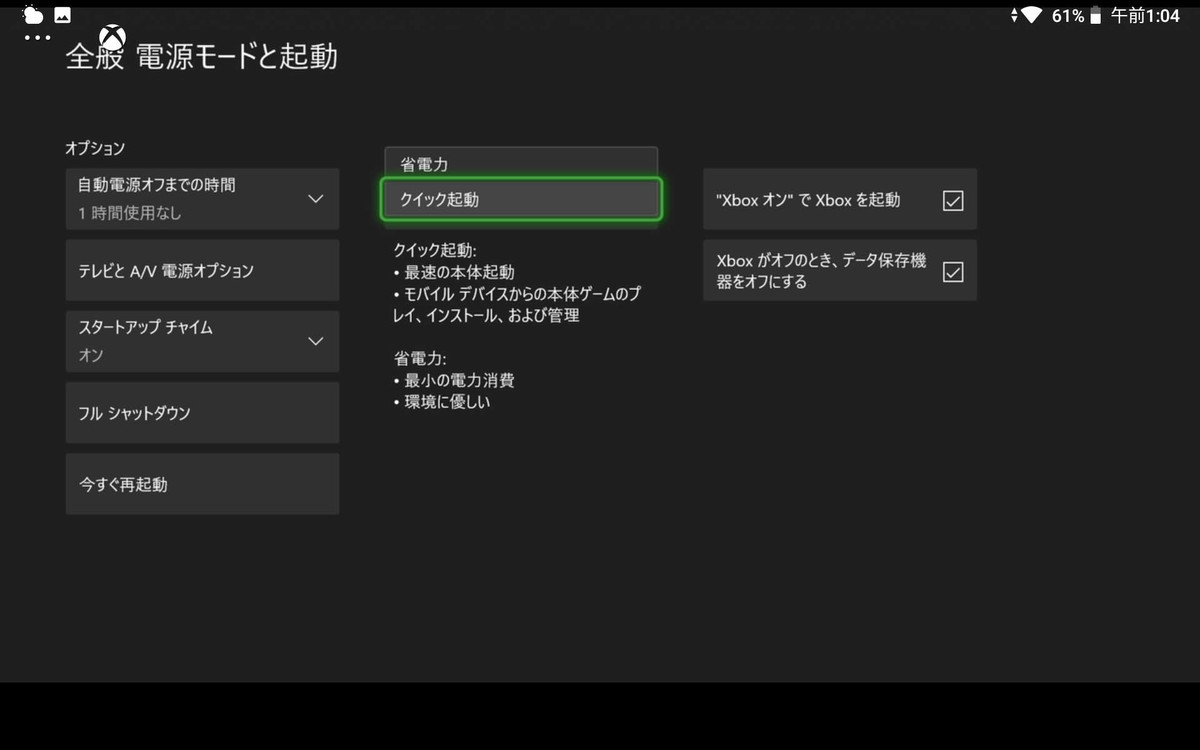Tap the image notification icon in status bar
This screenshot has width=1200, height=750.
(62, 15)
